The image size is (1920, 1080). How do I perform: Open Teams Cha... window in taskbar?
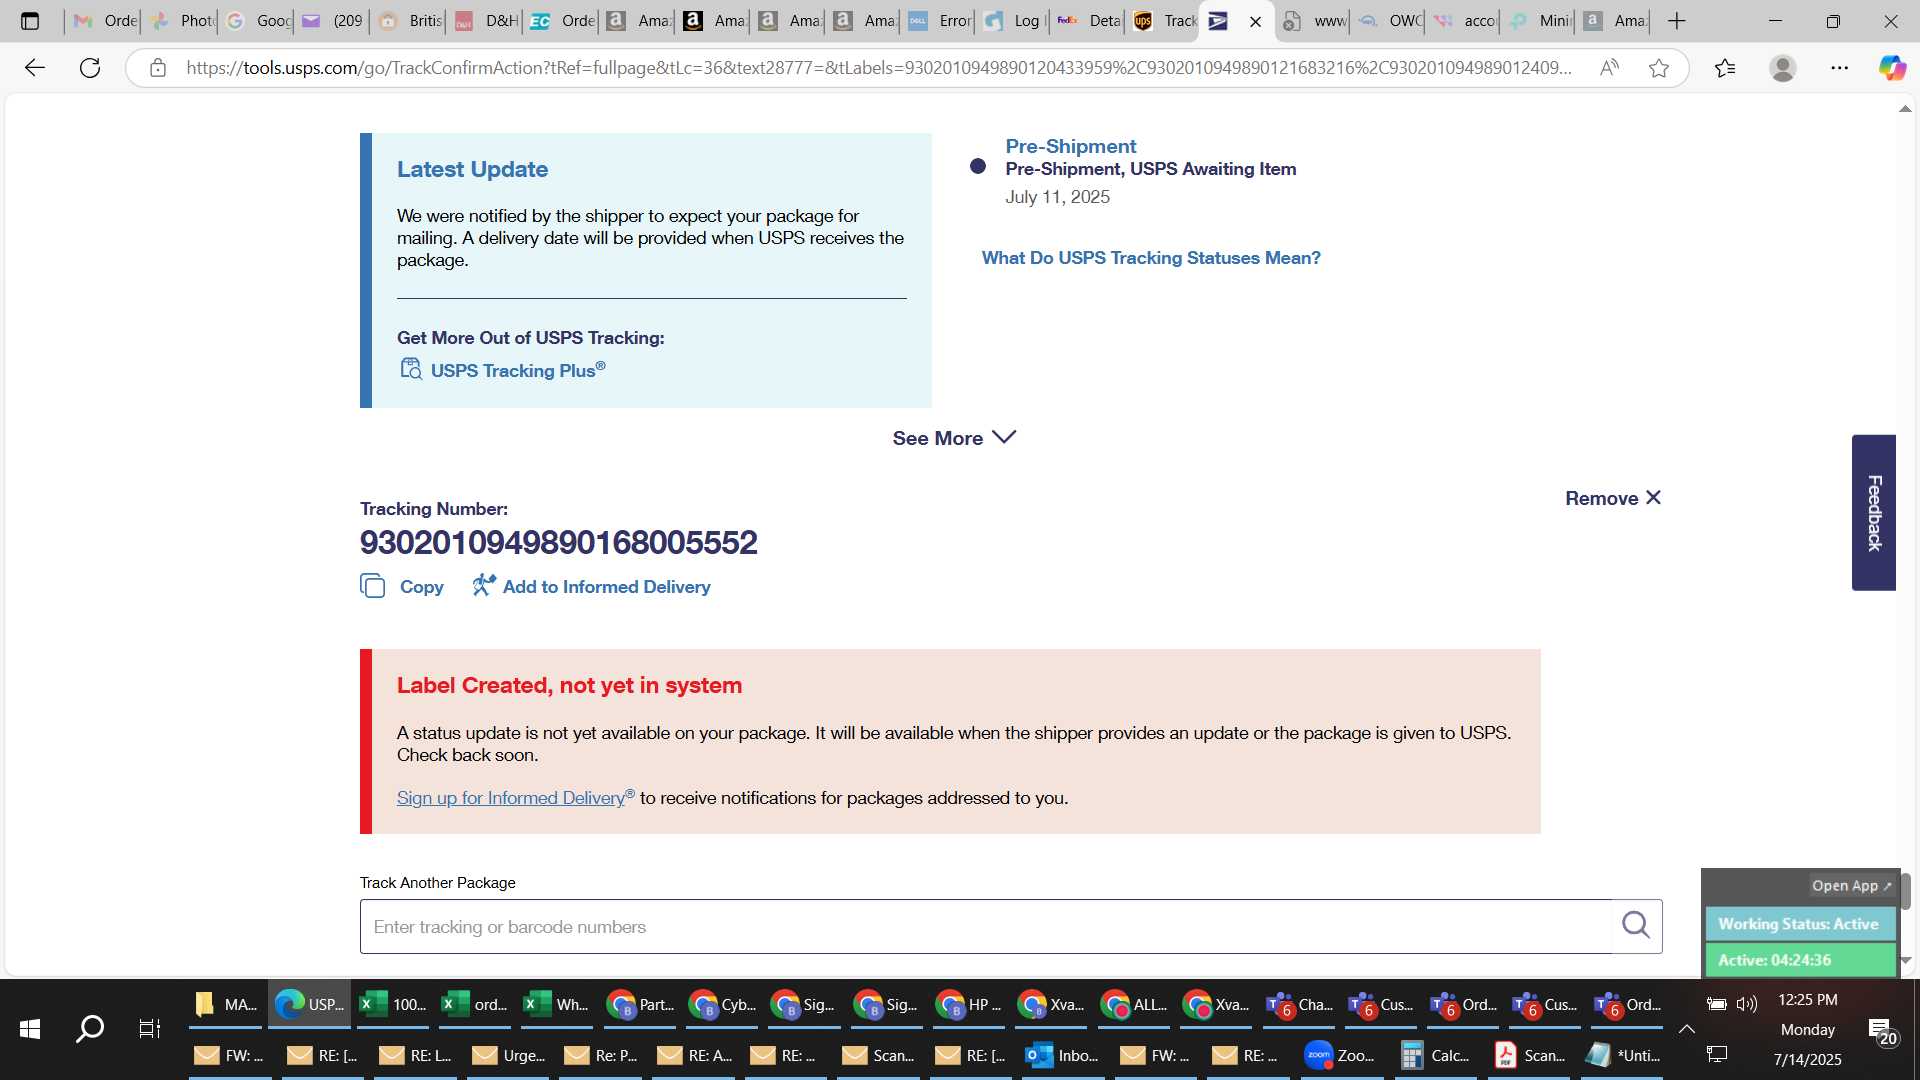[1299, 1005]
